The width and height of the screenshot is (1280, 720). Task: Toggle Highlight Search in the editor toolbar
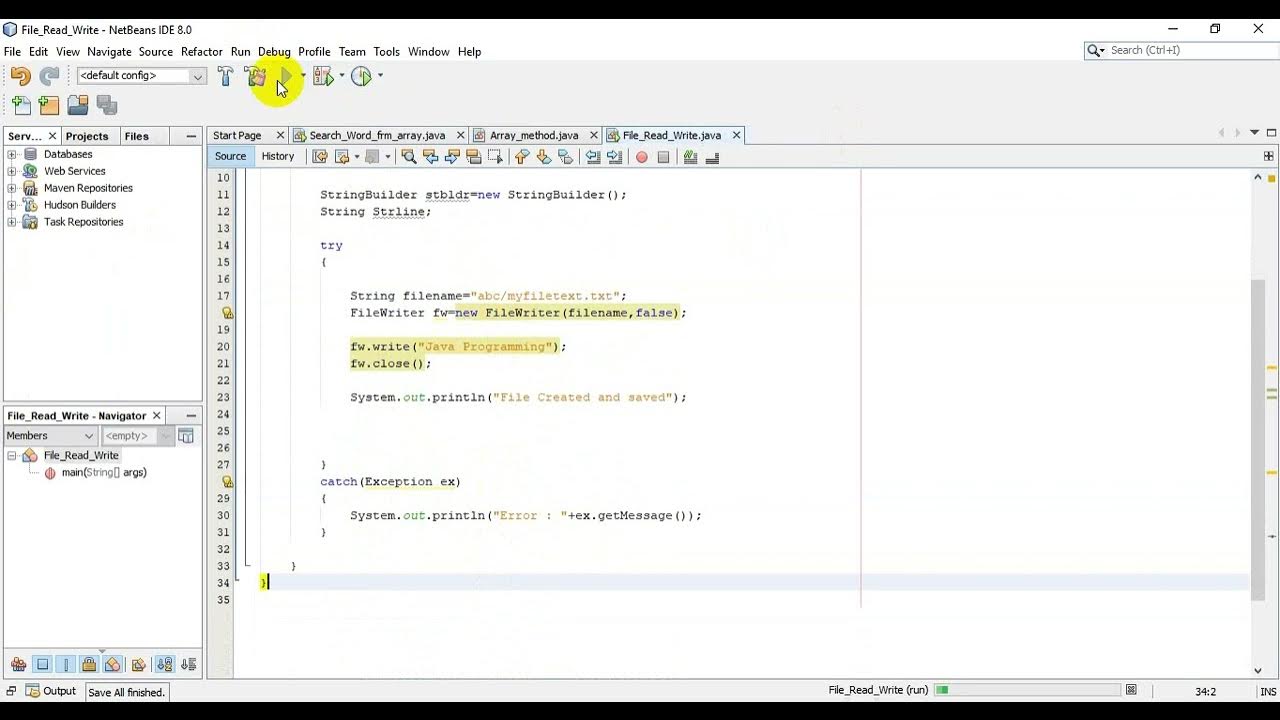tap(474, 157)
